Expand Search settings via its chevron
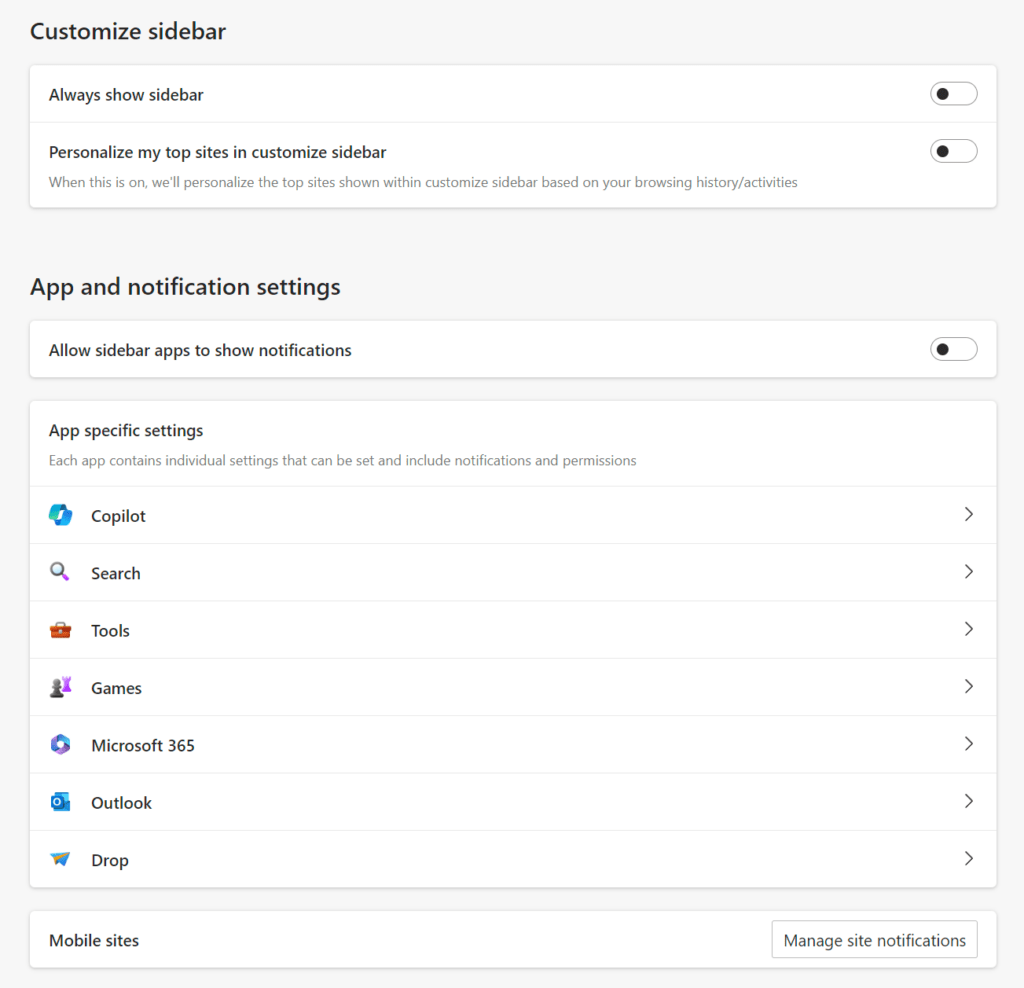Screen dimensions: 1024x988 pos(968,572)
